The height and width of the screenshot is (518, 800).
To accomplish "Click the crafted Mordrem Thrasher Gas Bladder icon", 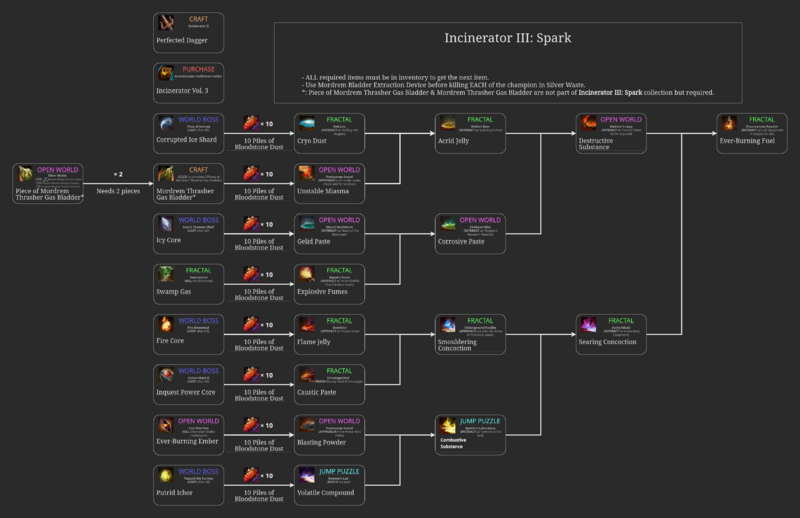I will (x=166, y=174).
